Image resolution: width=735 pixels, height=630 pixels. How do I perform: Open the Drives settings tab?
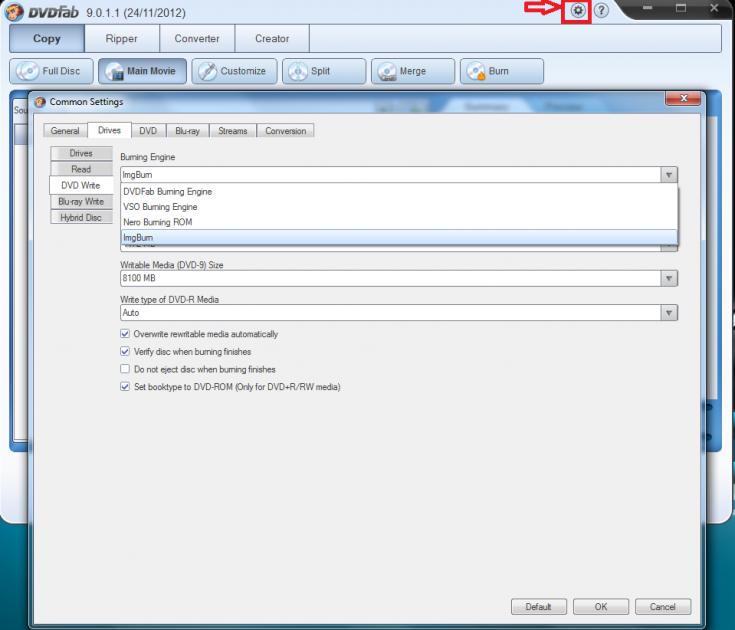pos(109,130)
